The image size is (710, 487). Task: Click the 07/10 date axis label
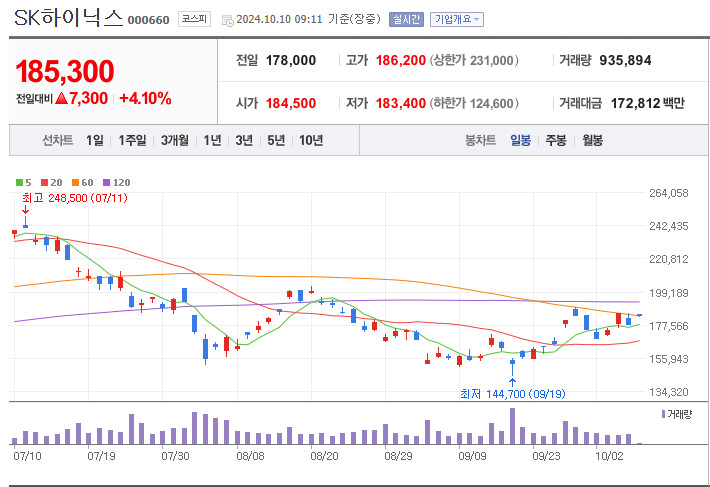[27, 456]
